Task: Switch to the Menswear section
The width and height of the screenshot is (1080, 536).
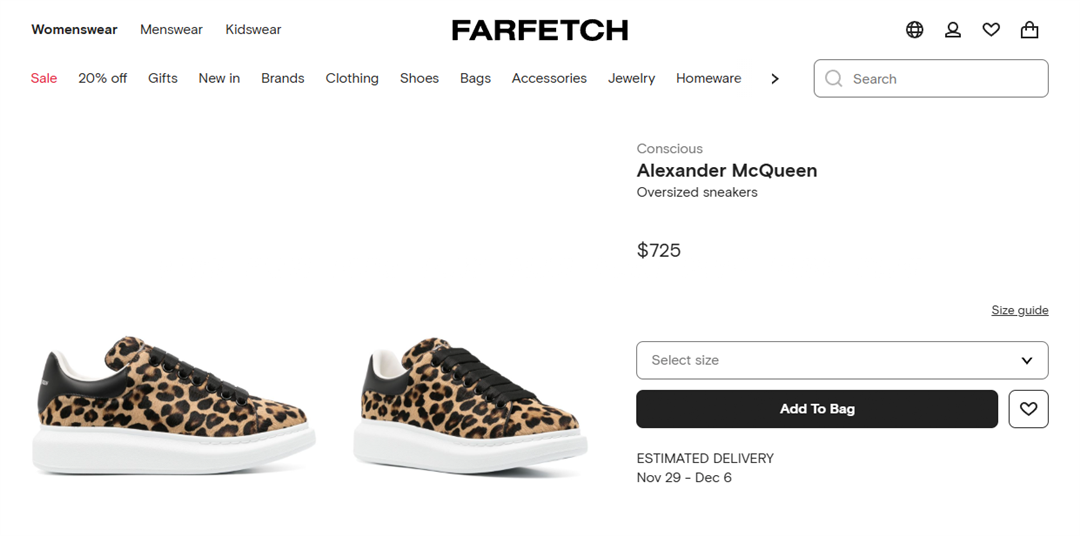Action: click(171, 30)
